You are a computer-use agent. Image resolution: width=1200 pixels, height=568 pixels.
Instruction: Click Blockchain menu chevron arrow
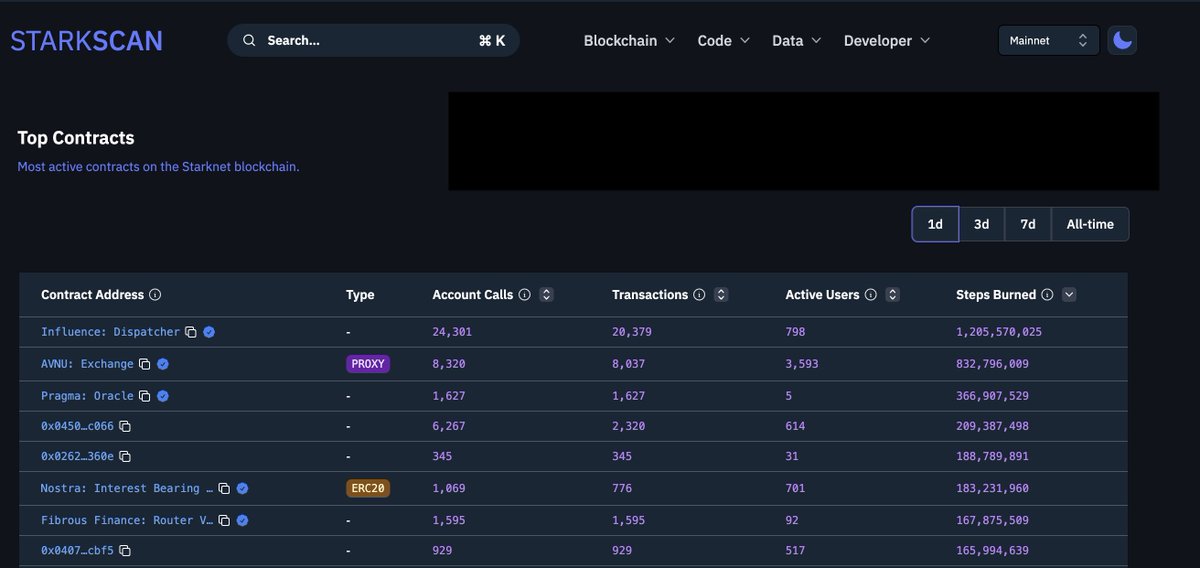670,40
